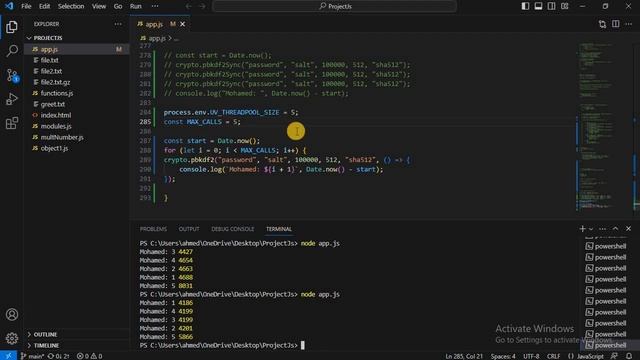Click the ProjectJs command center search box
This screenshot has height=360, width=640.
tap(334, 6)
